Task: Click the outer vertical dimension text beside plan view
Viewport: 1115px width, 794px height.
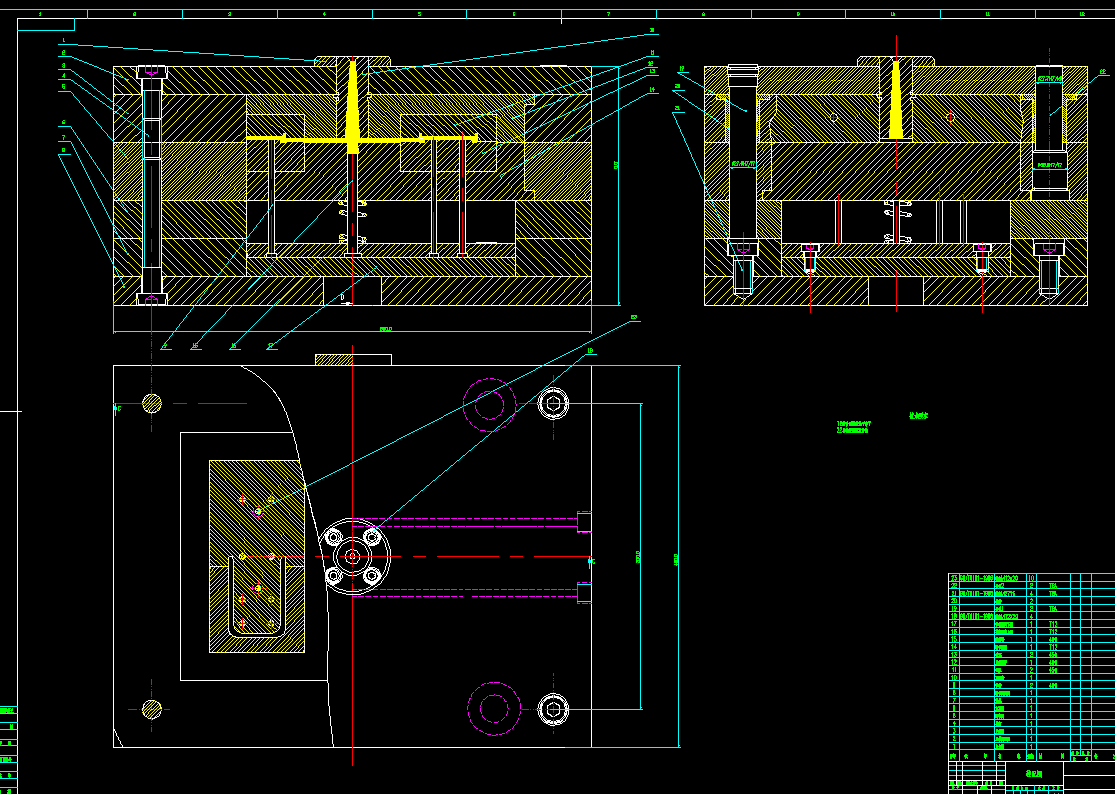Action: tap(676, 560)
